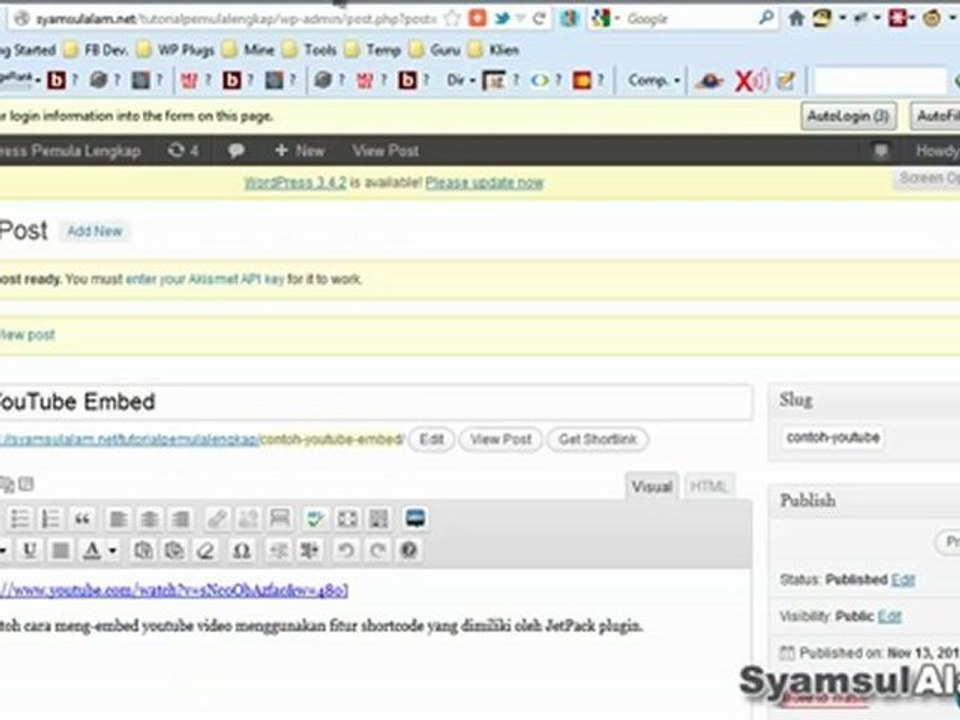Image resolution: width=960 pixels, height=720 pixels.
Task: Outdent the selected paragraph
Action: [279, 550]
